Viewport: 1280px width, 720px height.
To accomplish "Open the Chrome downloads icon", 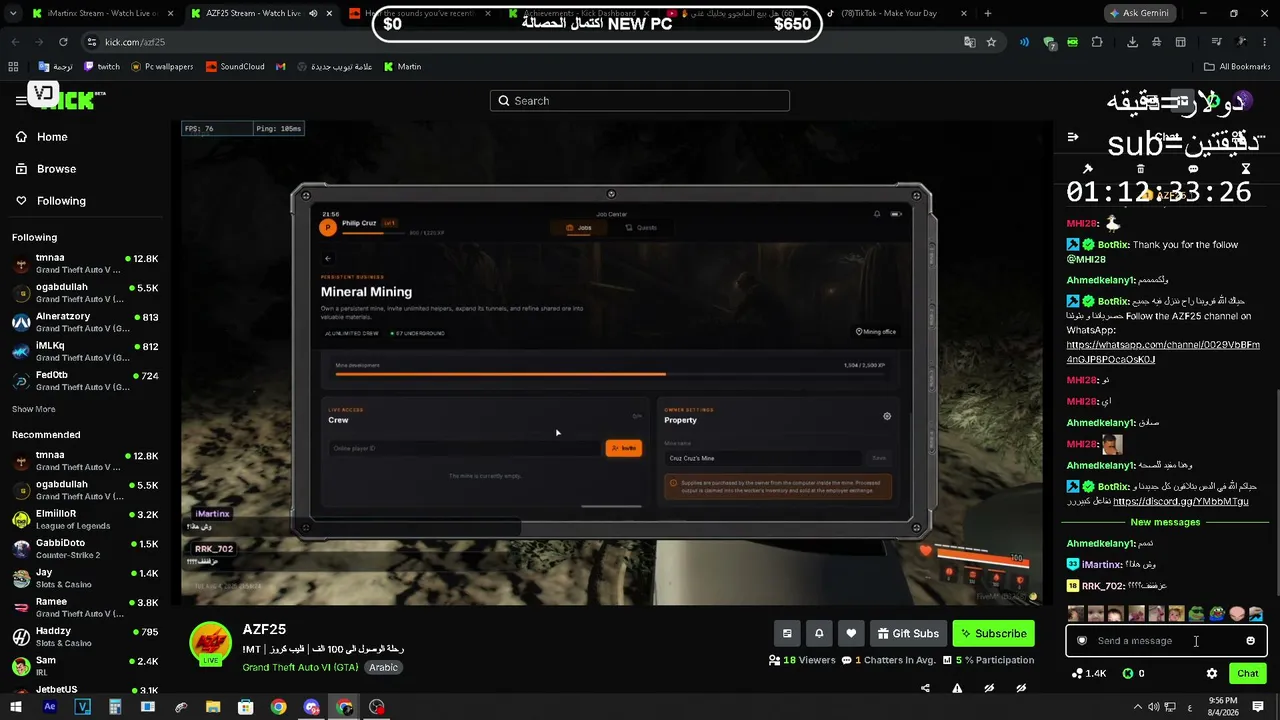I will pyautogui.click(x=1132, y=42).
